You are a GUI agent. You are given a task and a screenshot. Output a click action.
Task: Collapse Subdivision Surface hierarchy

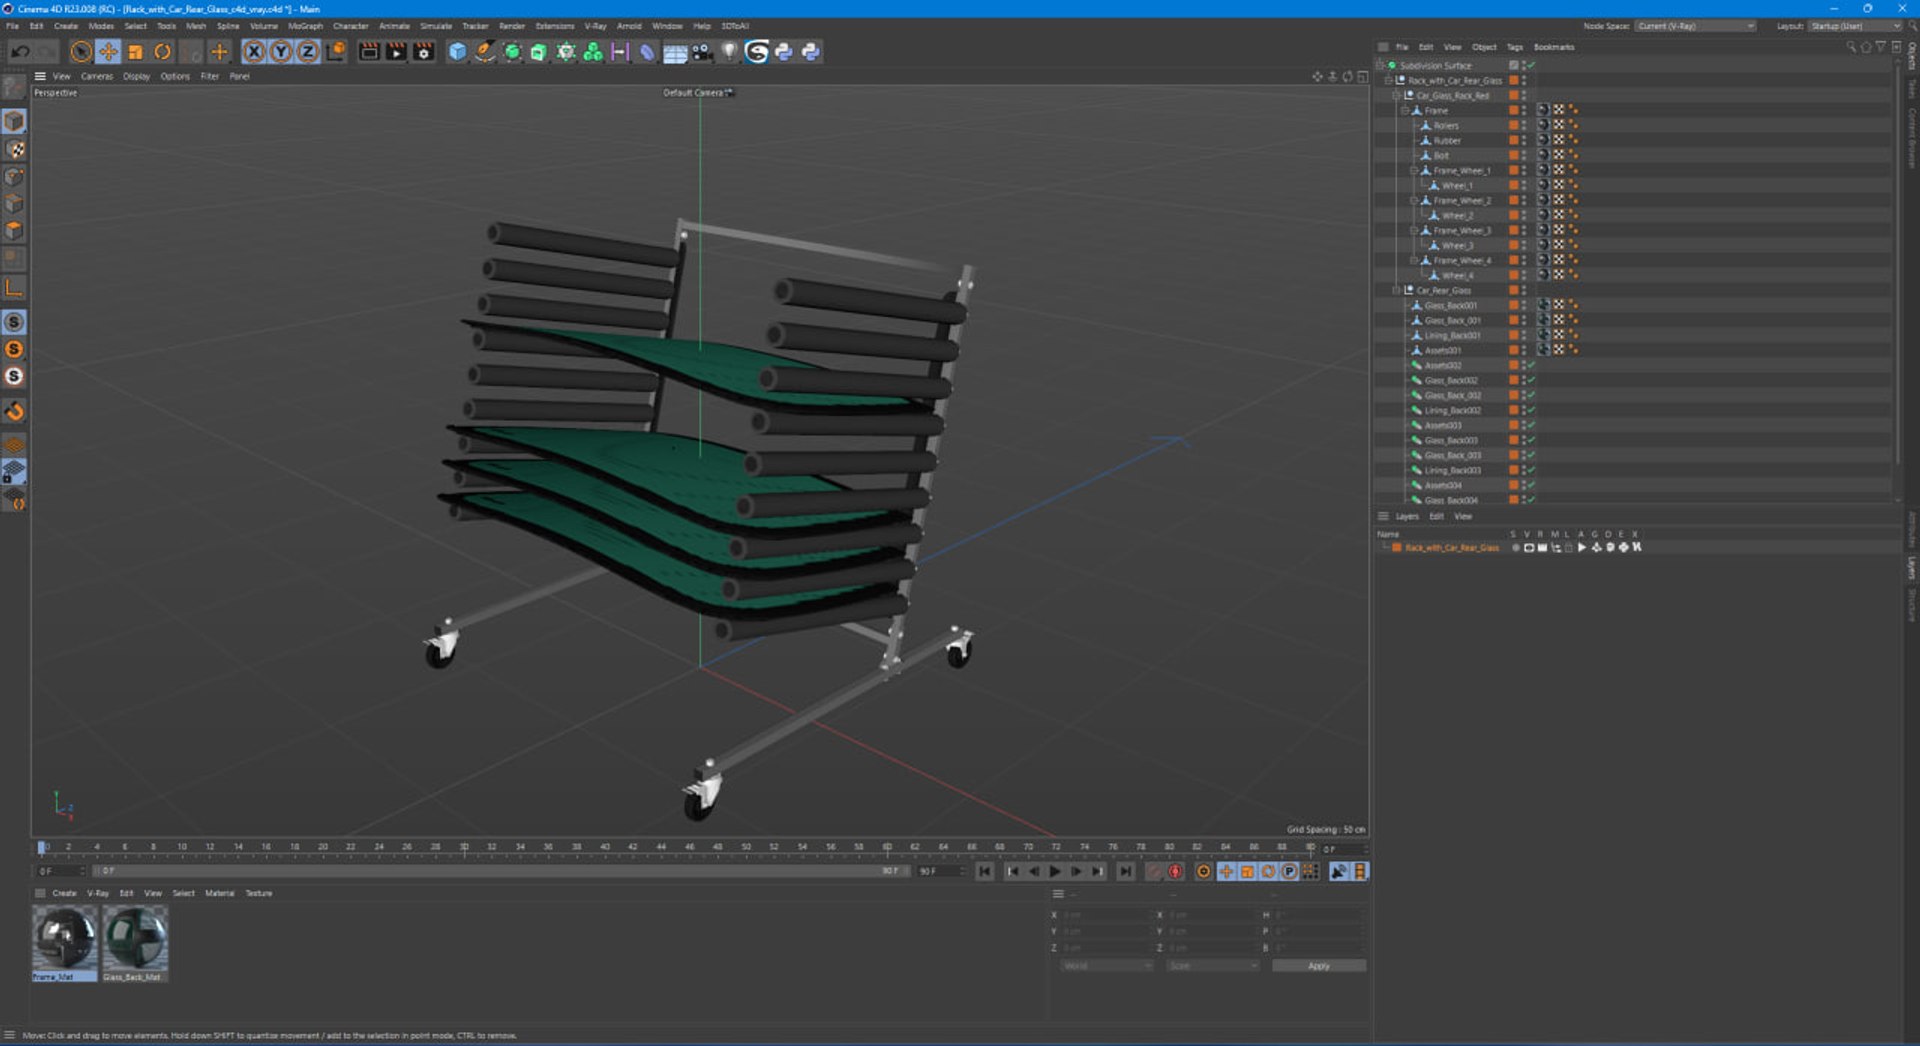[x=1380, y=65]
